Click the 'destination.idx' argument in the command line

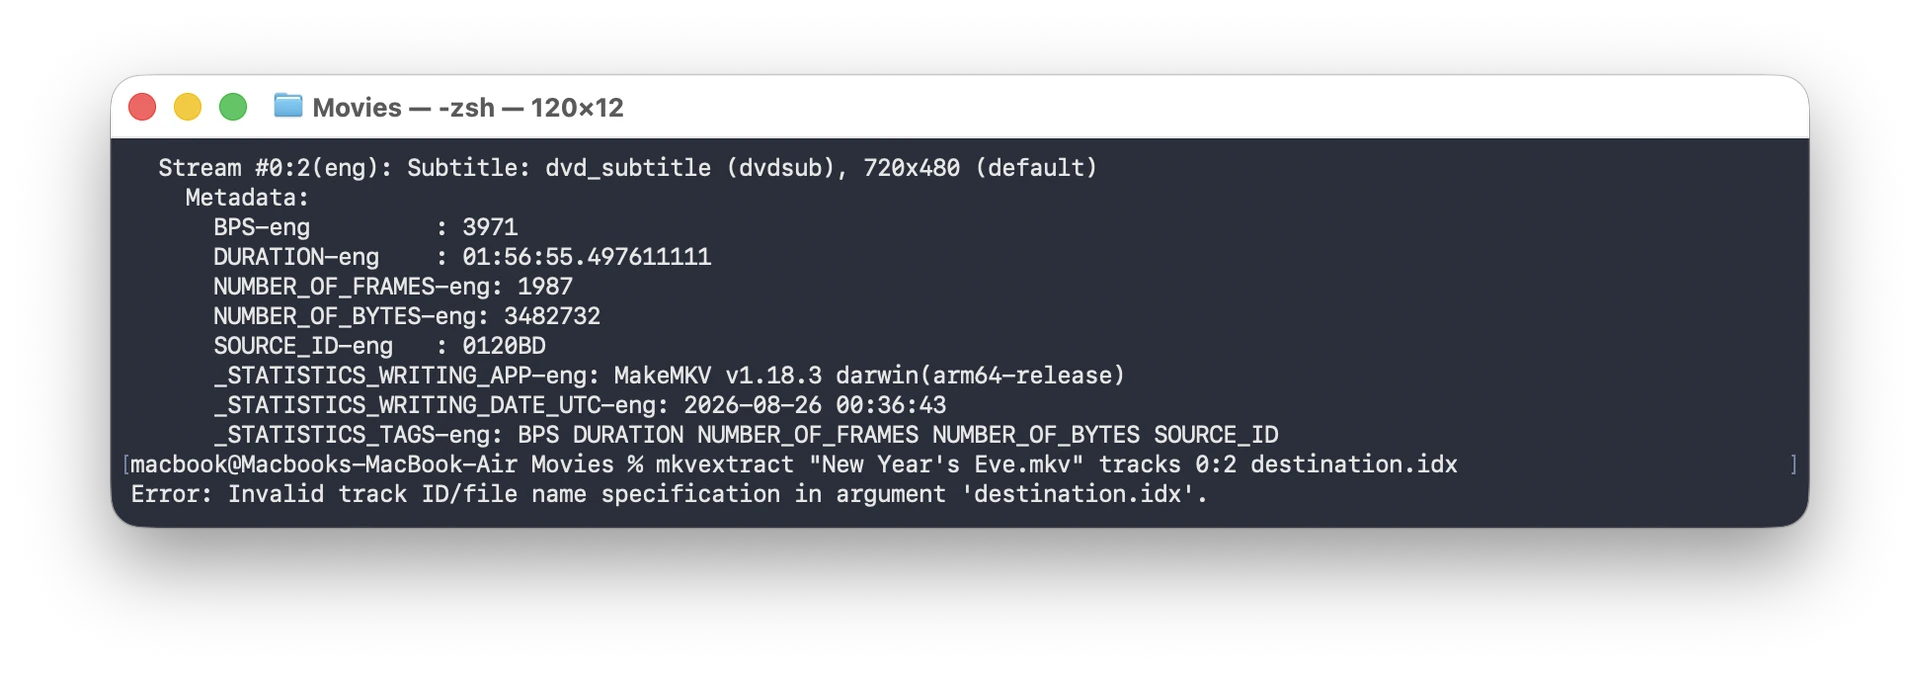click(1354, 464)
